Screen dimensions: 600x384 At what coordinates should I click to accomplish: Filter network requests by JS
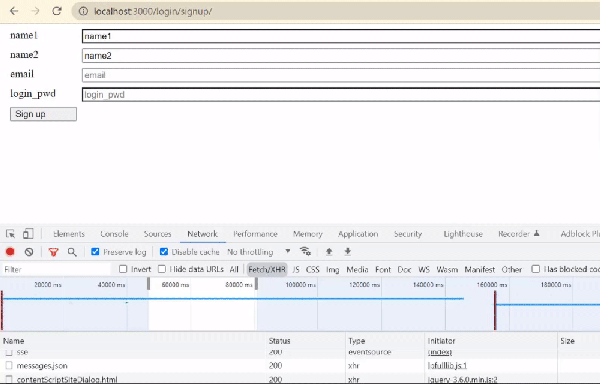pos(296,269)
